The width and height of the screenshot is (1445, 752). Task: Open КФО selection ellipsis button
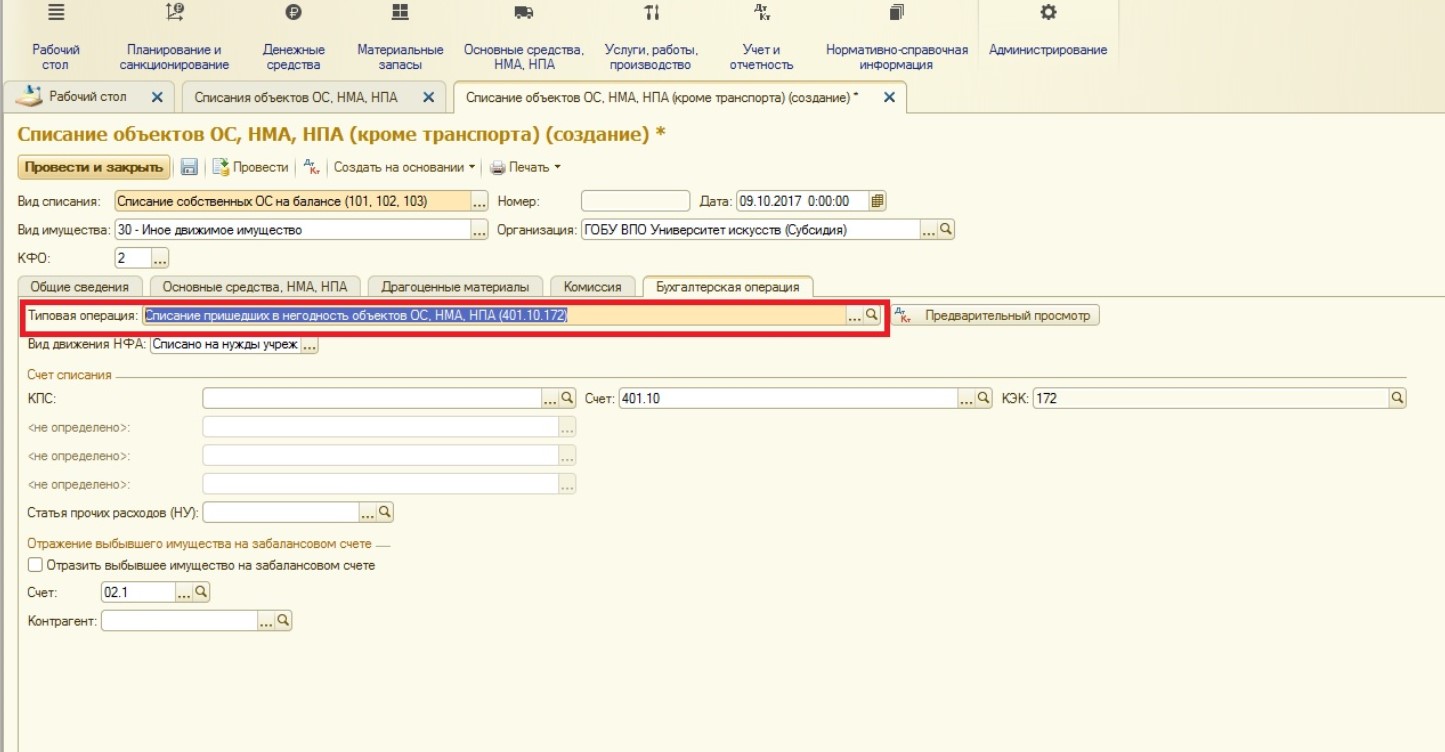[x=160, y=259]
